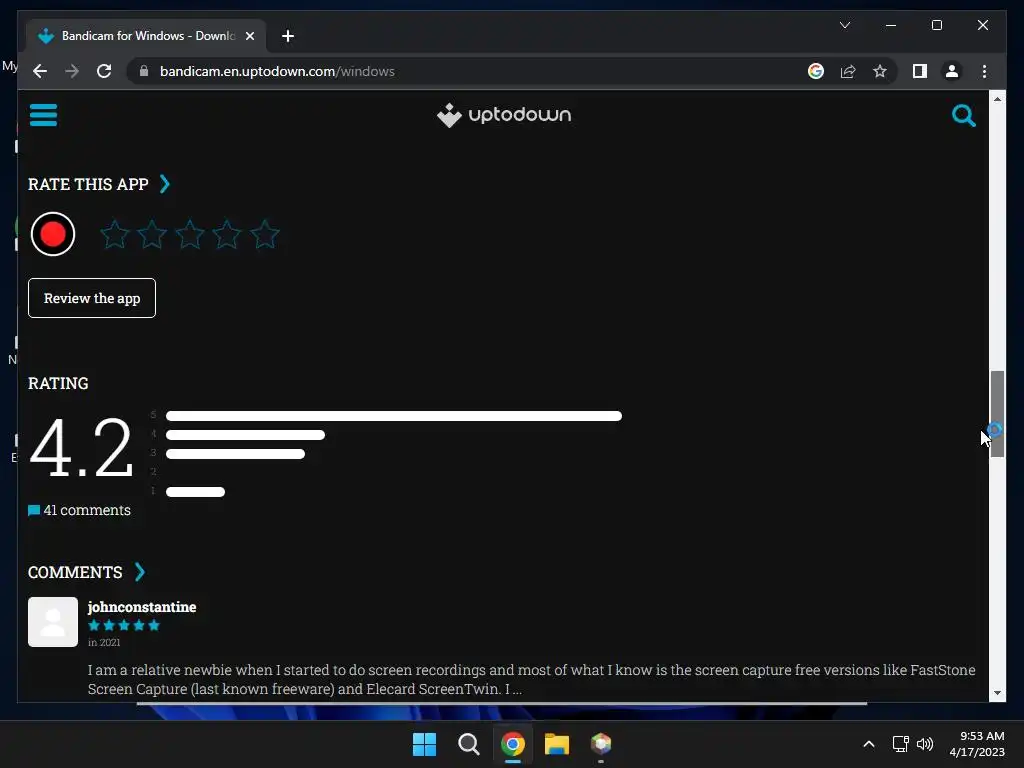Click johnconstantine's five-star rating
Image resolution: width=1024 pixels, height=768 pixels.
(124, 625)
